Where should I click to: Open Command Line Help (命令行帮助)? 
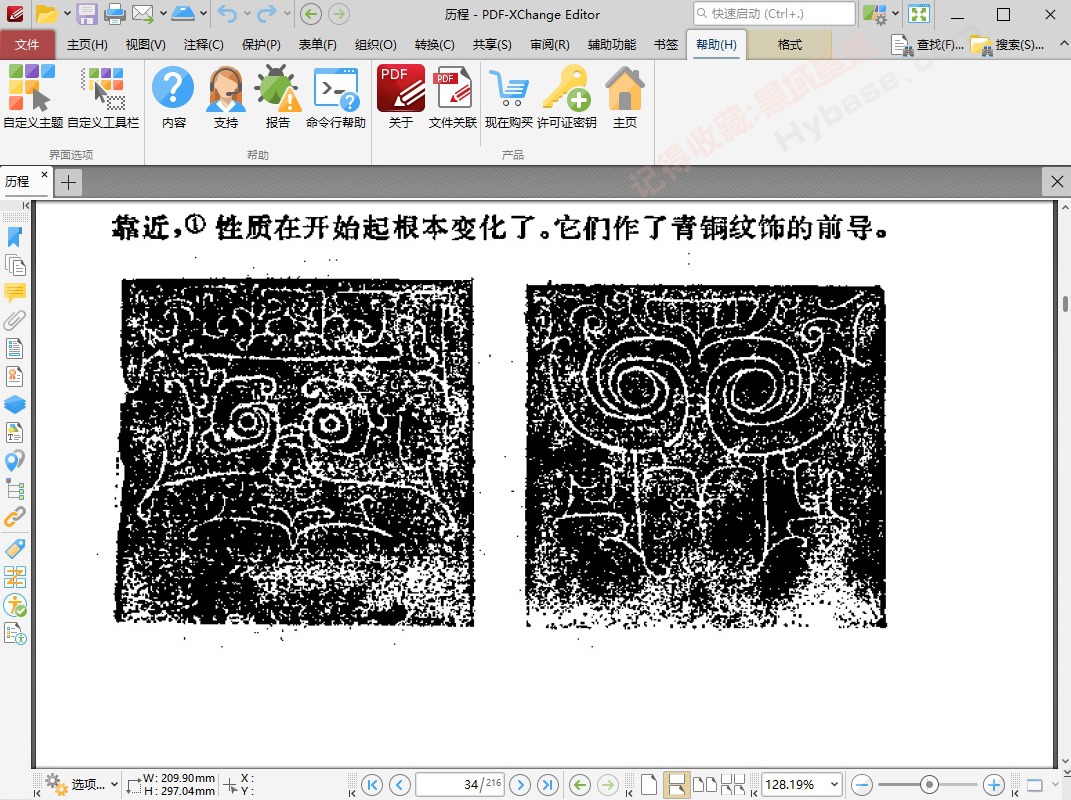tap(335, 97)
